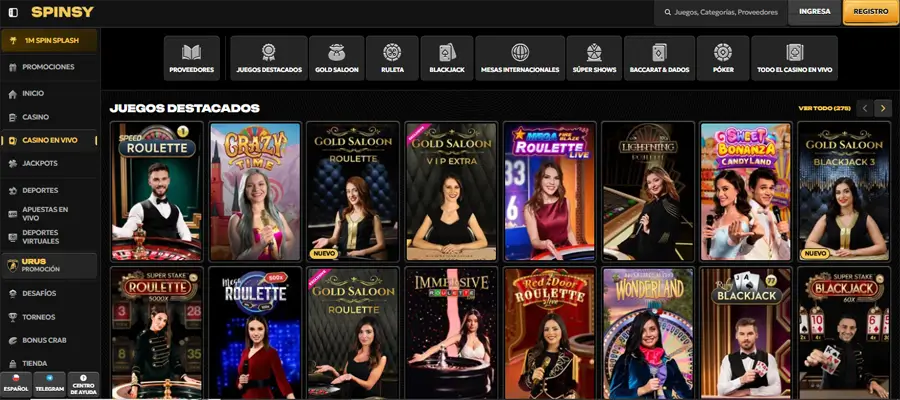The height and width of the screenshot is (400, 900).
Task: Select the Póker category tile
Action: (x=723, y=59)
